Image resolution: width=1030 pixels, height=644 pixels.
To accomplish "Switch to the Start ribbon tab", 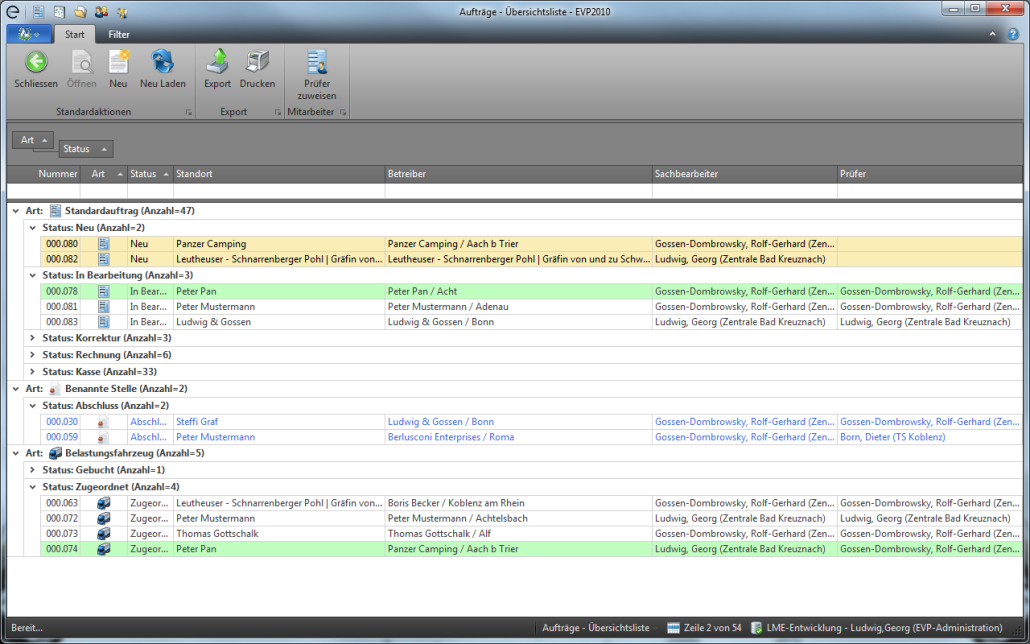I will pyautogui.click(x=74, y=34).
